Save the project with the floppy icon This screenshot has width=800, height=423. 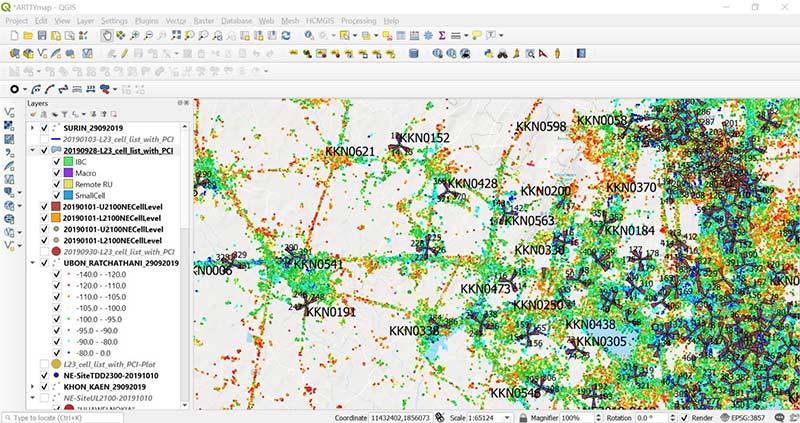[42, 35]
